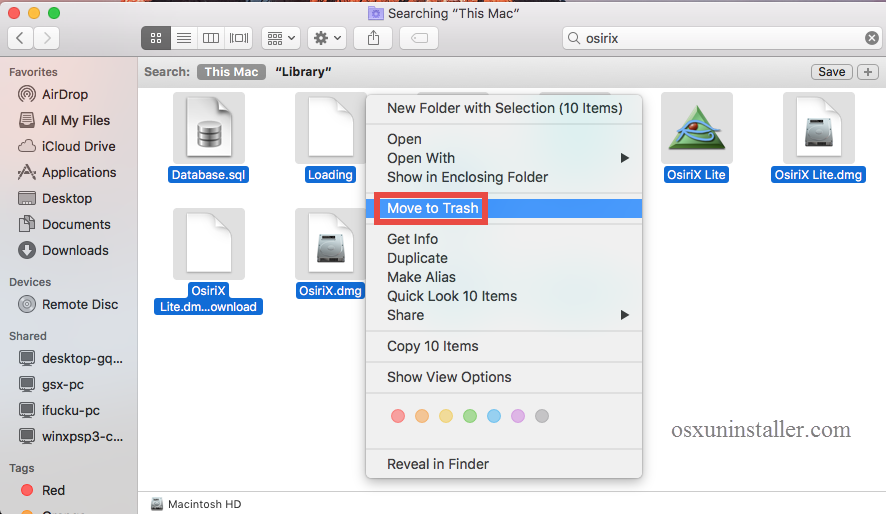Screen dimensions: 886x514
Task: Switch to icon view
Action: point(155,38)
